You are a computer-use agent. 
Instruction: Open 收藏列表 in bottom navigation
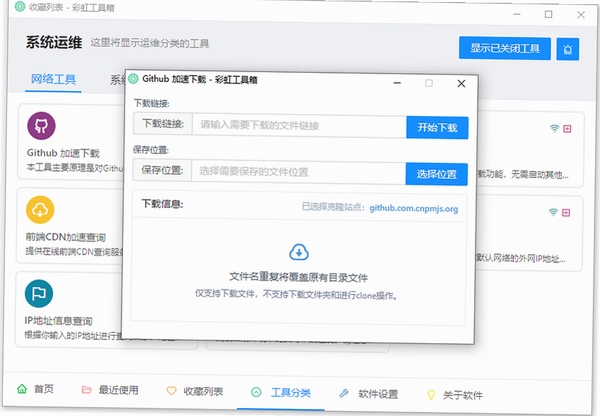coord(195,391)
